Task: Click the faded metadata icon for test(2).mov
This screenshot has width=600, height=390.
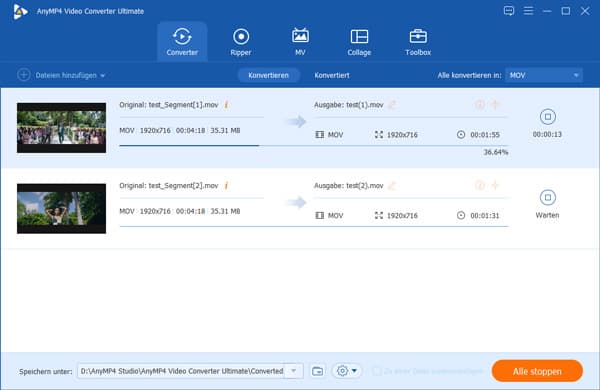Action: pos(479,186)
